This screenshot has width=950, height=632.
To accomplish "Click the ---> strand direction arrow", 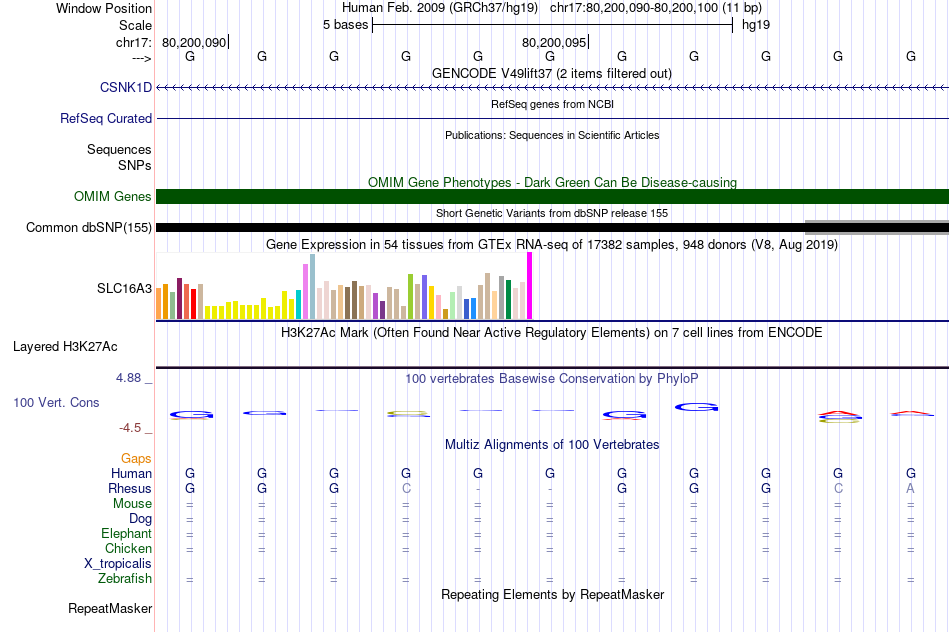I will 142,58.
